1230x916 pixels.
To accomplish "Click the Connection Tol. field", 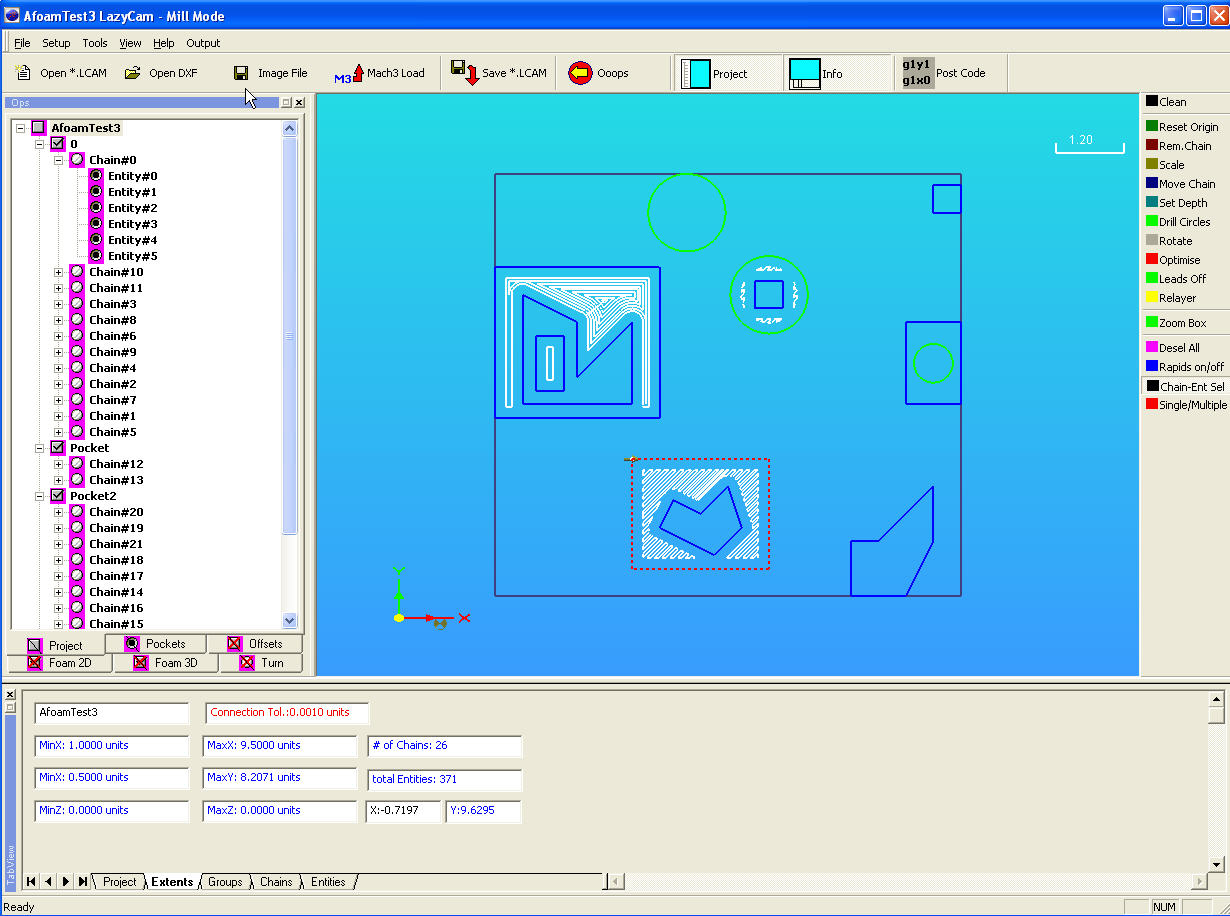I will coord(287,713).
